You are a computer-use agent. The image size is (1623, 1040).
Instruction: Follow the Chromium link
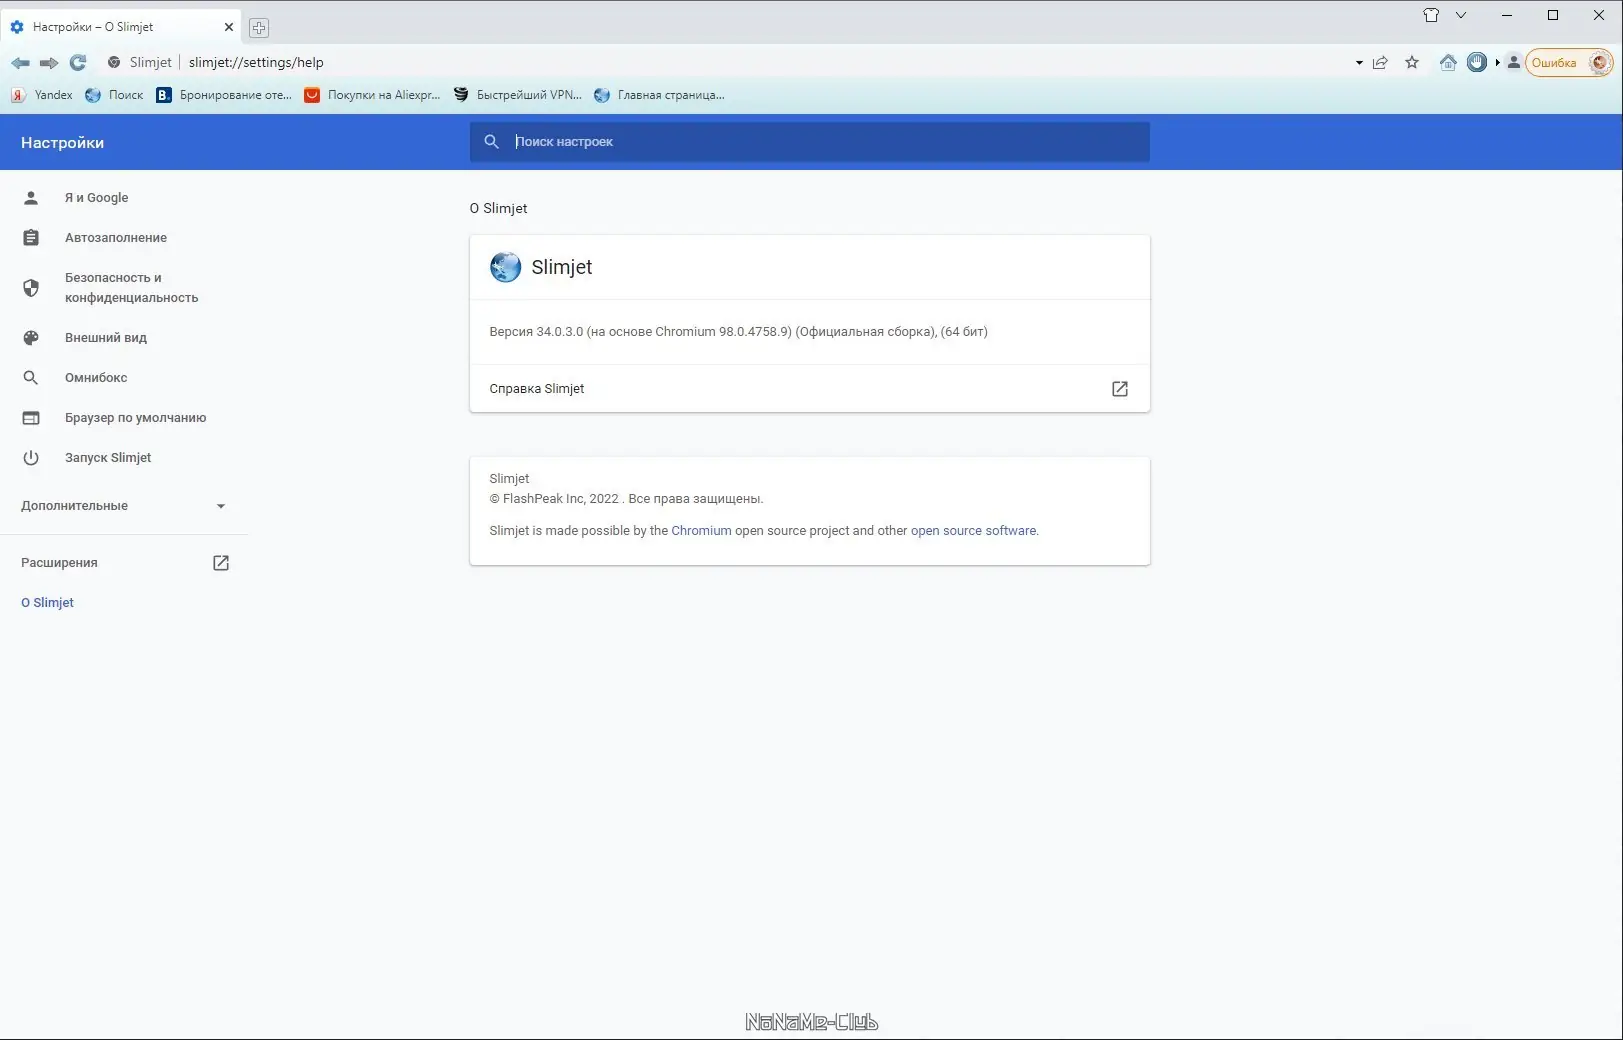(701, 531)
